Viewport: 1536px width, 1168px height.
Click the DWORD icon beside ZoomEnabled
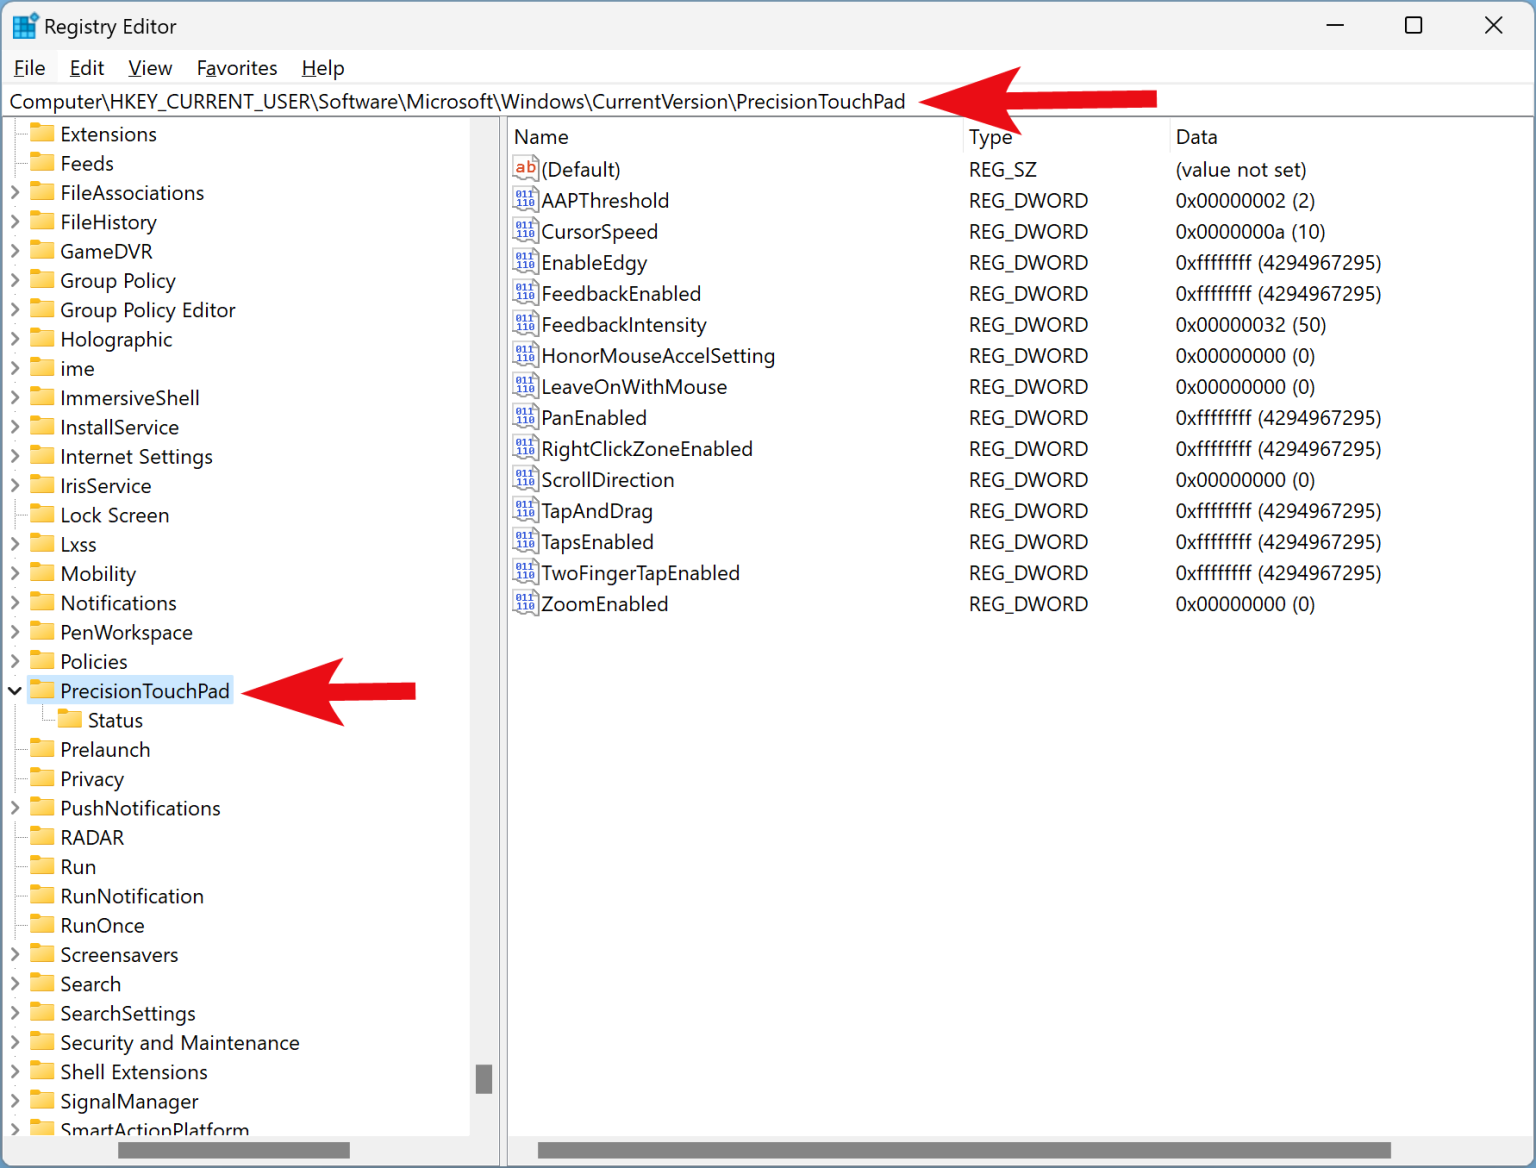click(x=525, y=602)
